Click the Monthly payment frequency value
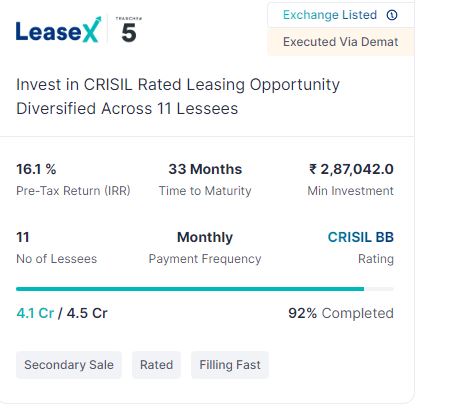The height and width of the screenshot is (419, 469). 205,237
